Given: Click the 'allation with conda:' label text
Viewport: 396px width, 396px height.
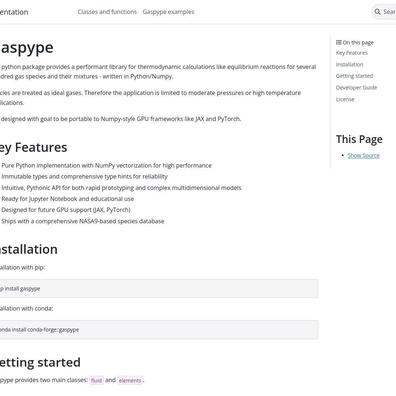Looking at the screenshot, I should (27, 309).
